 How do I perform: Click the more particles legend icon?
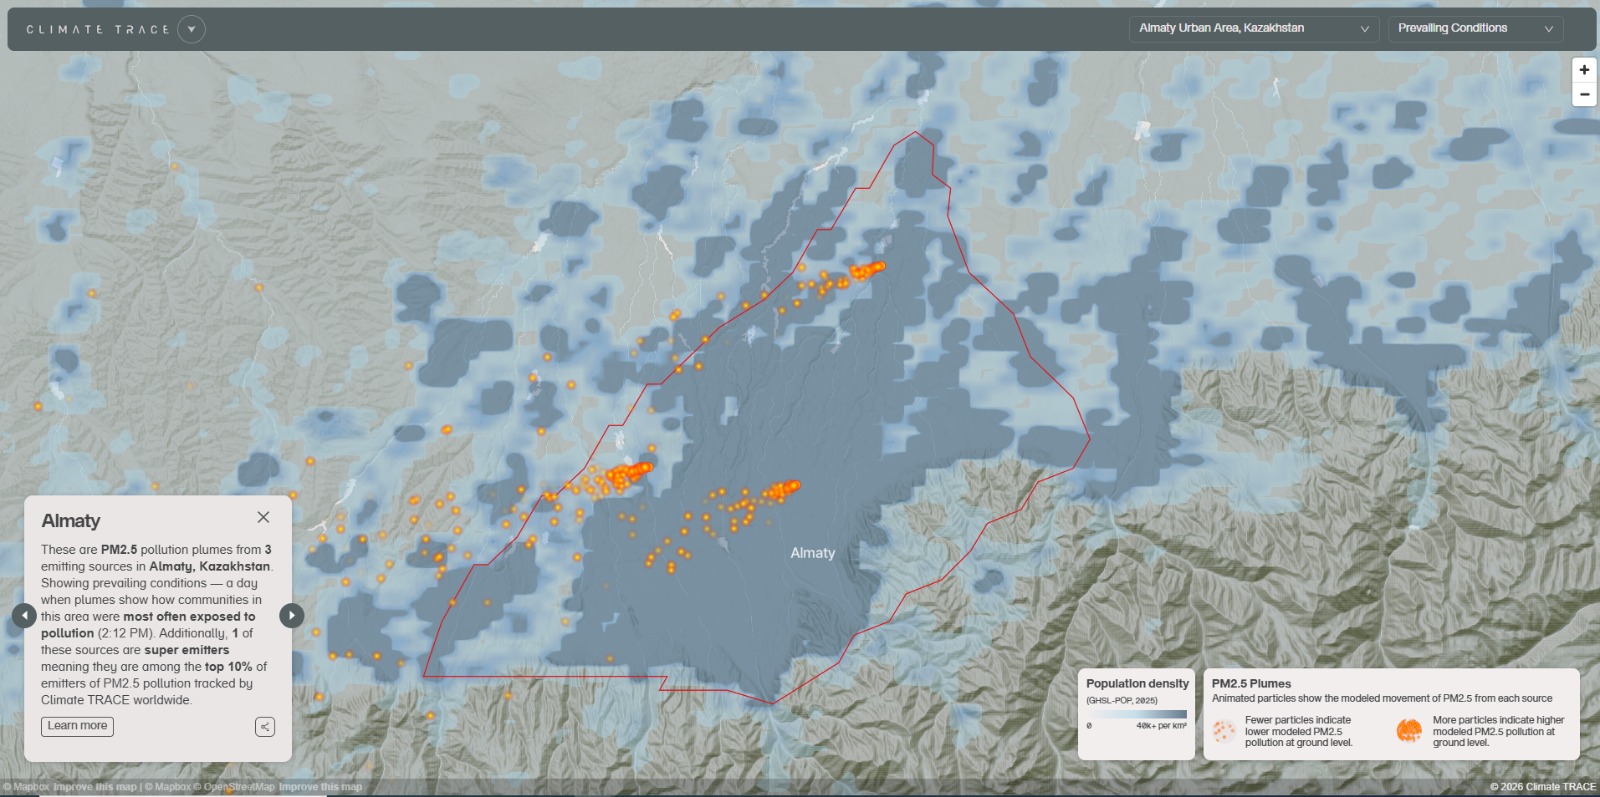click(x=1409, y=731)
